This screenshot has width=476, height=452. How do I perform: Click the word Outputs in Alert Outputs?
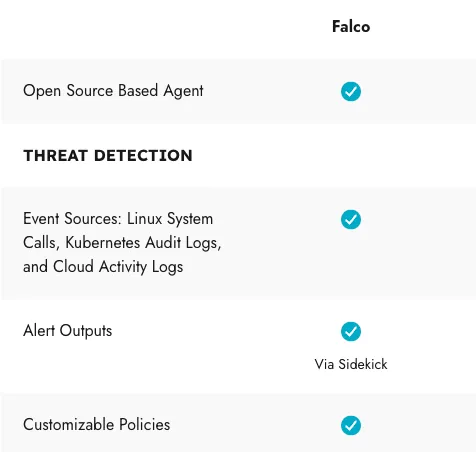tap(86, 331)
